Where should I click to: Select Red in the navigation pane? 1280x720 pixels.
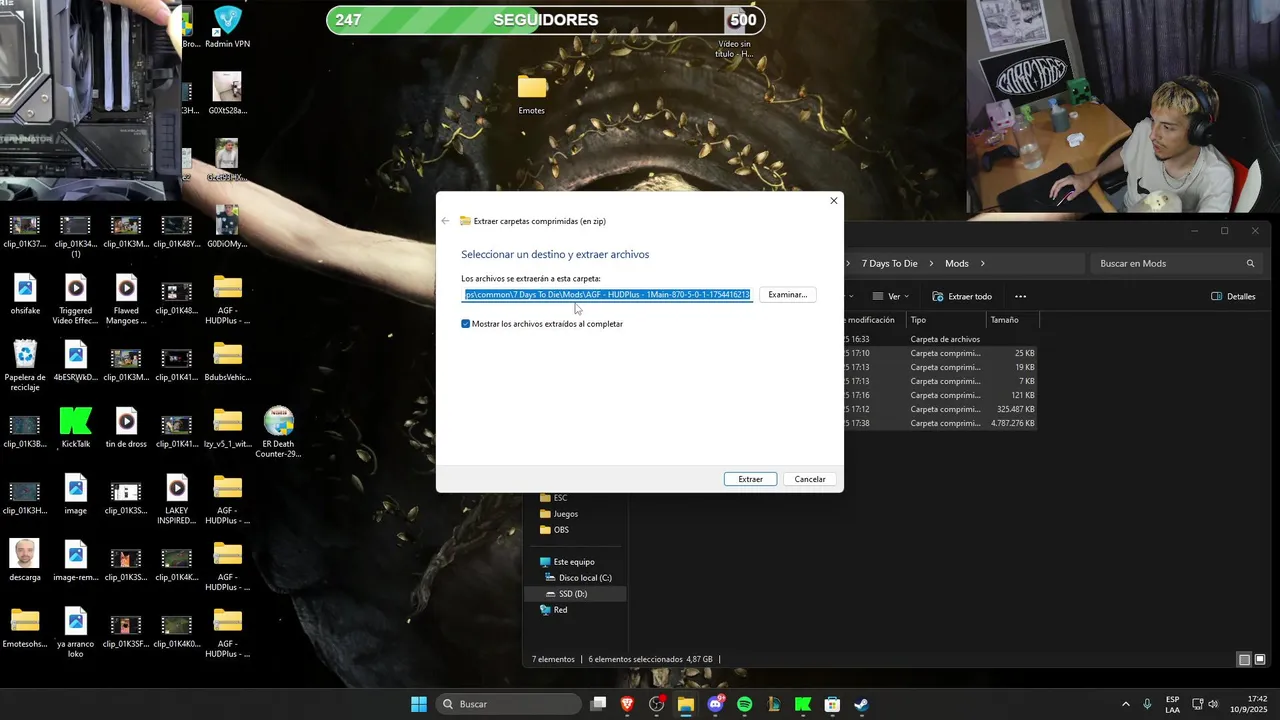click(x=553, y=610)
